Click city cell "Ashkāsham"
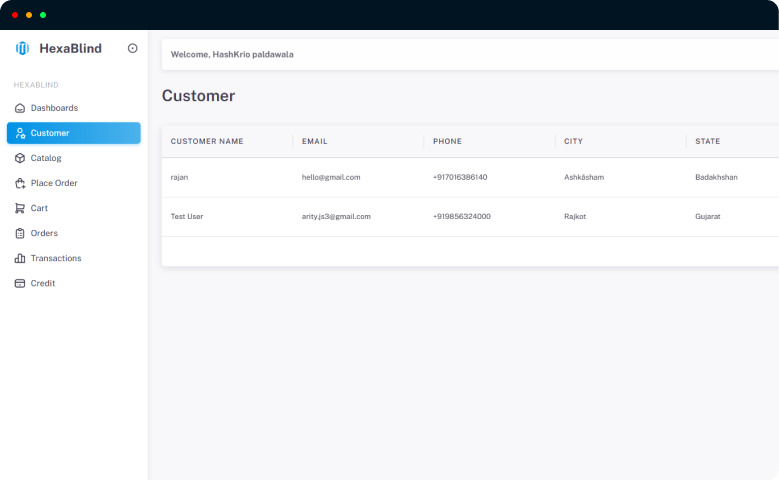This screenshot has height=480, width=779. click(584, 177)
